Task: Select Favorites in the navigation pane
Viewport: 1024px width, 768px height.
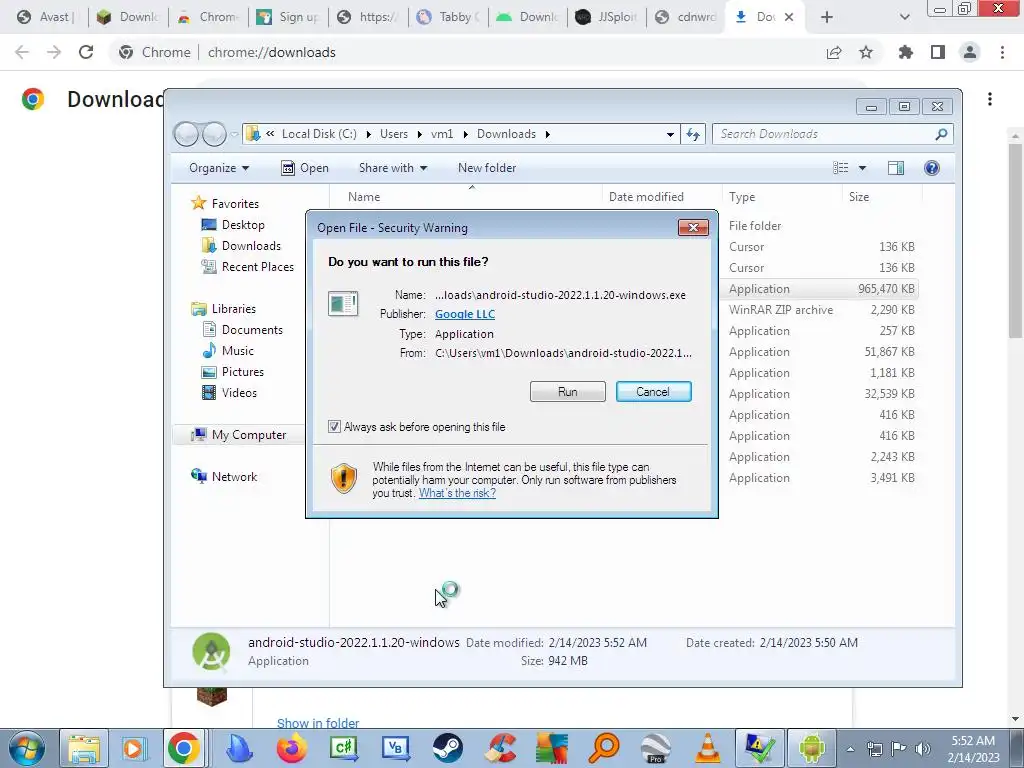Action: click(x=234, y=204)
